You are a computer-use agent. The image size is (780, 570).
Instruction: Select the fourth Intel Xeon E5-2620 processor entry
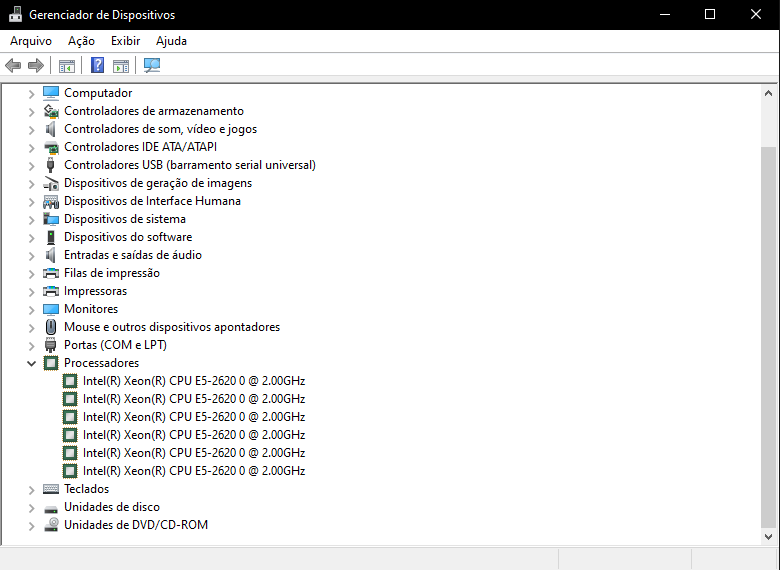coord(194,435)
